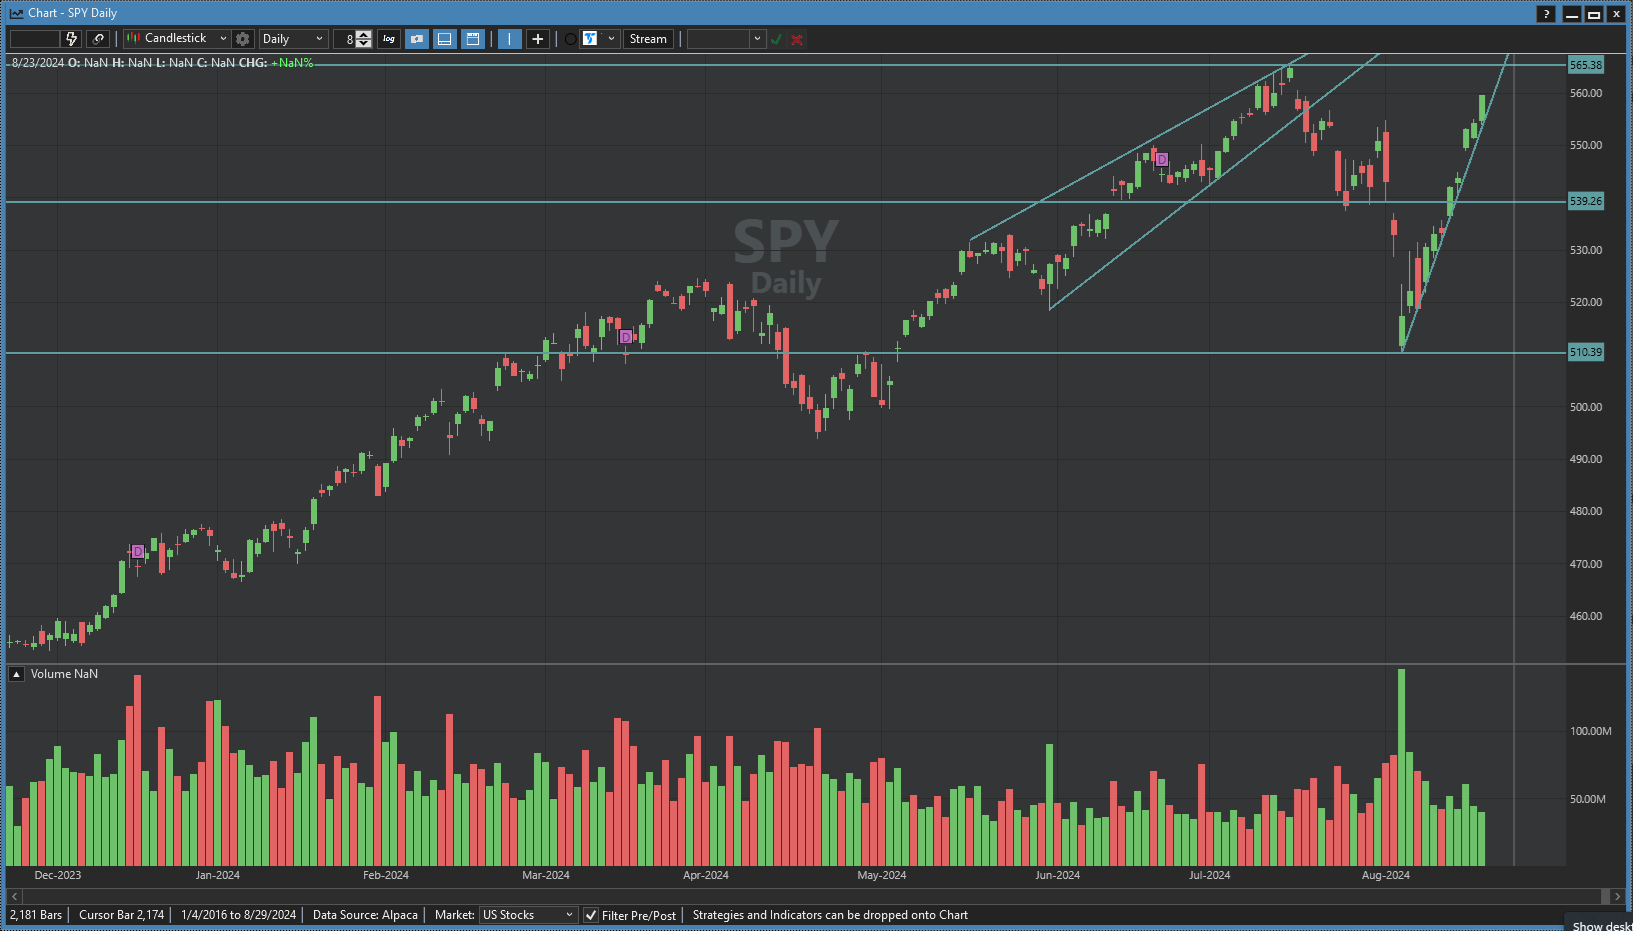The height and width of the screenshot is (931, 1633).
Task: Click the D dividend marker near March 2024
Action: tap(626, 337)
